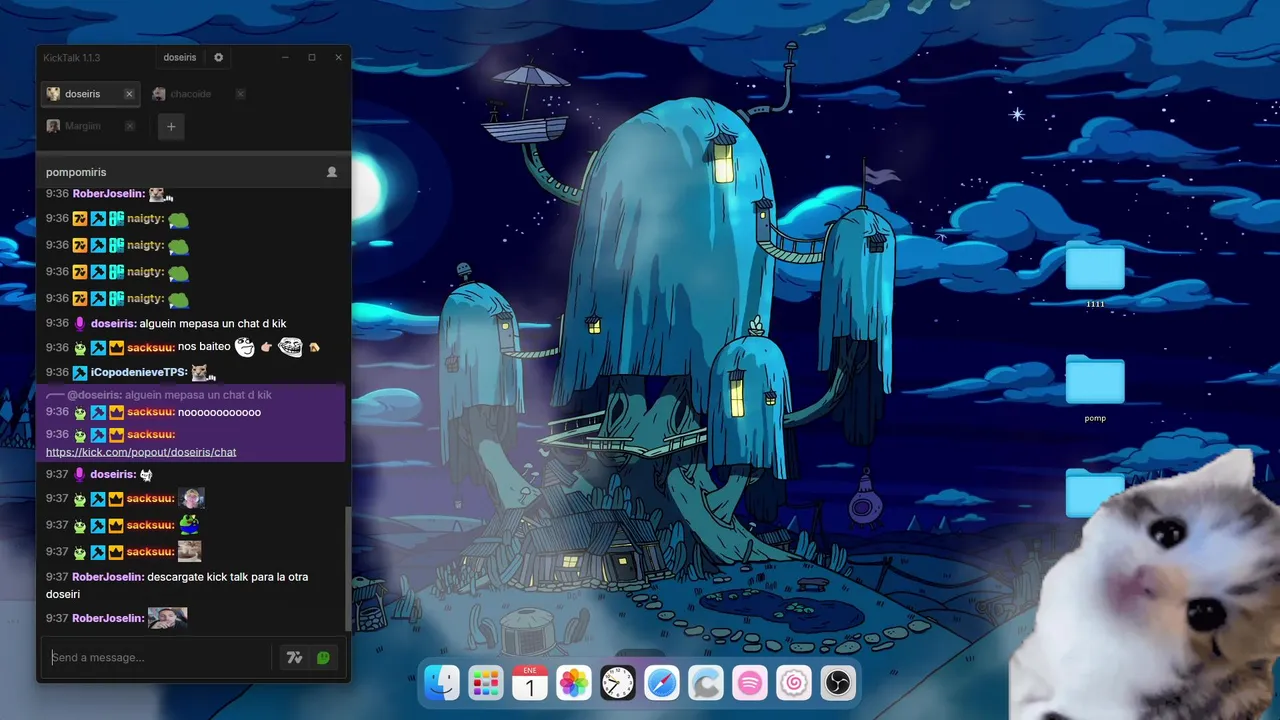Image resolution: width=1280 pixels, height=720 pixels.
Task: Click the iCopodenieveTPS username
Action: (139, 372)
